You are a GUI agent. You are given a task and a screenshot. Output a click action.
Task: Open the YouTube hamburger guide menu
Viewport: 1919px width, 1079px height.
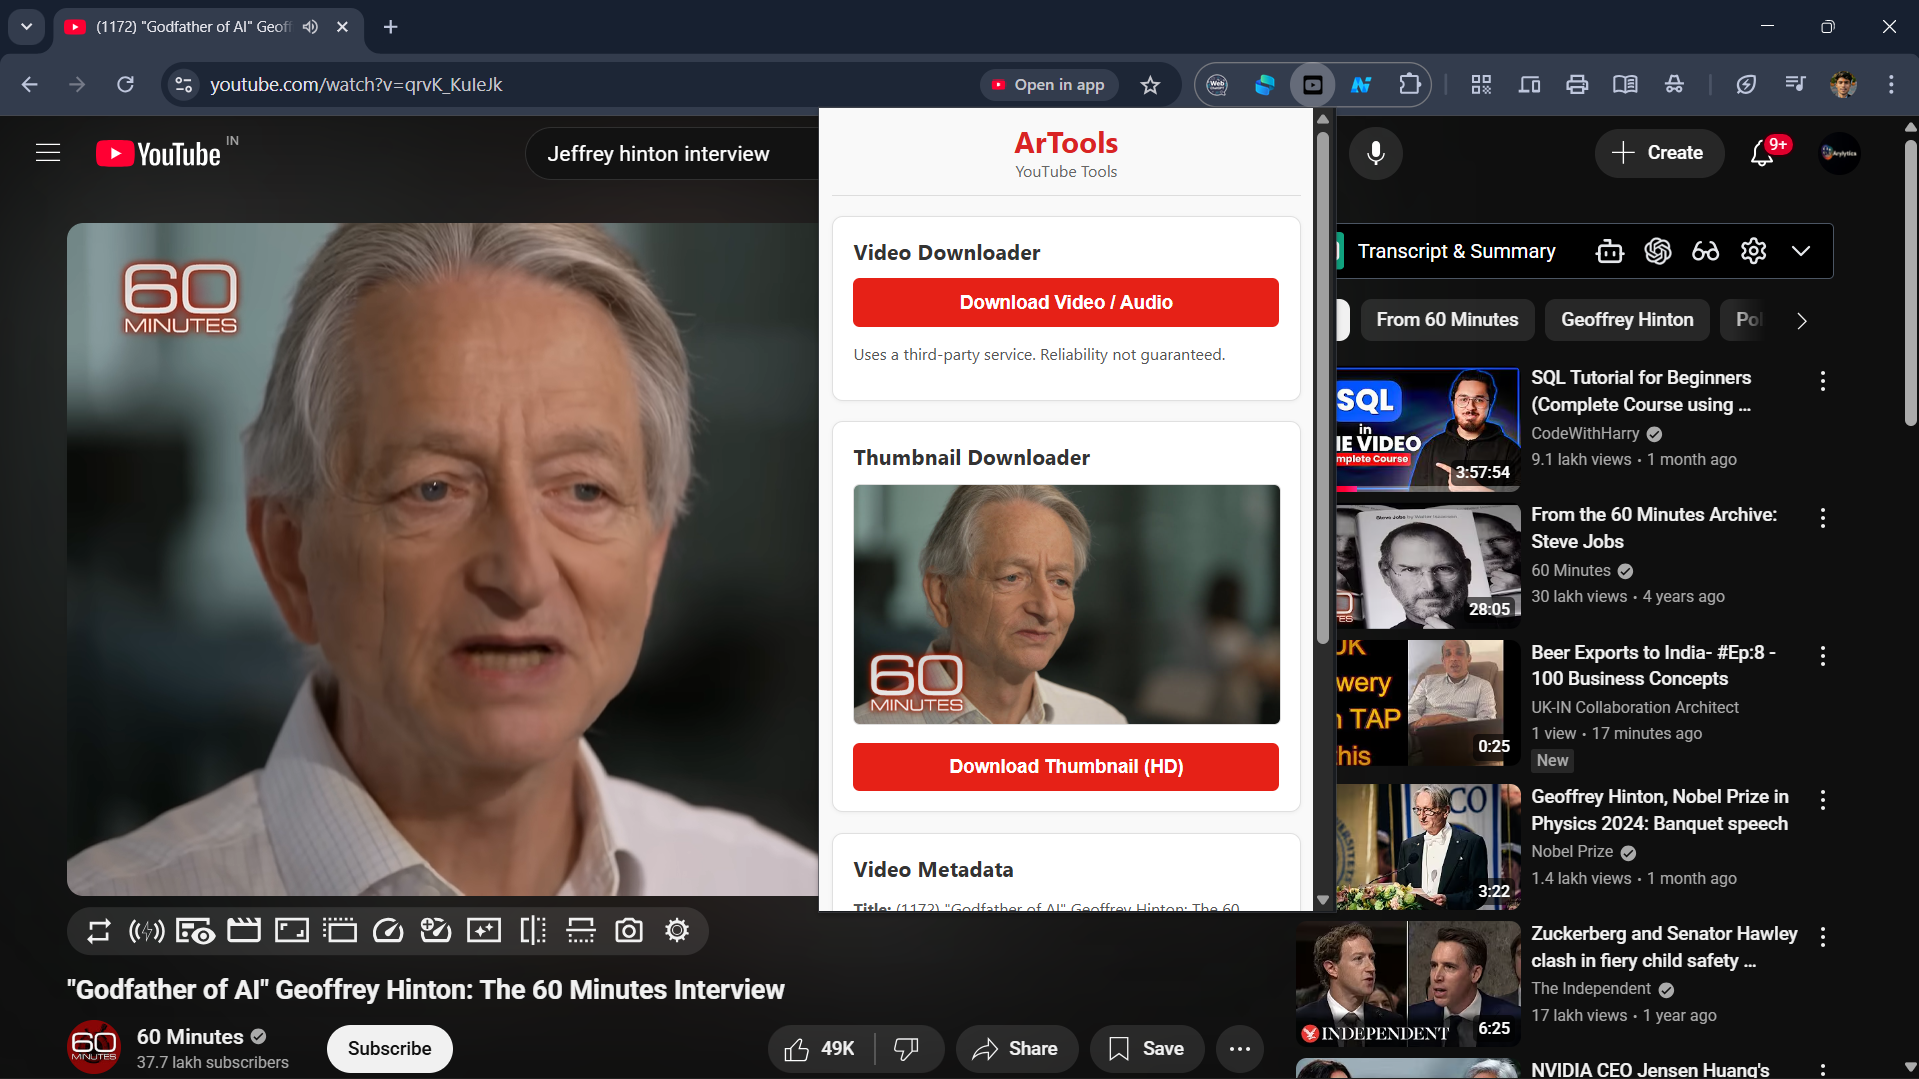[48, 153]
